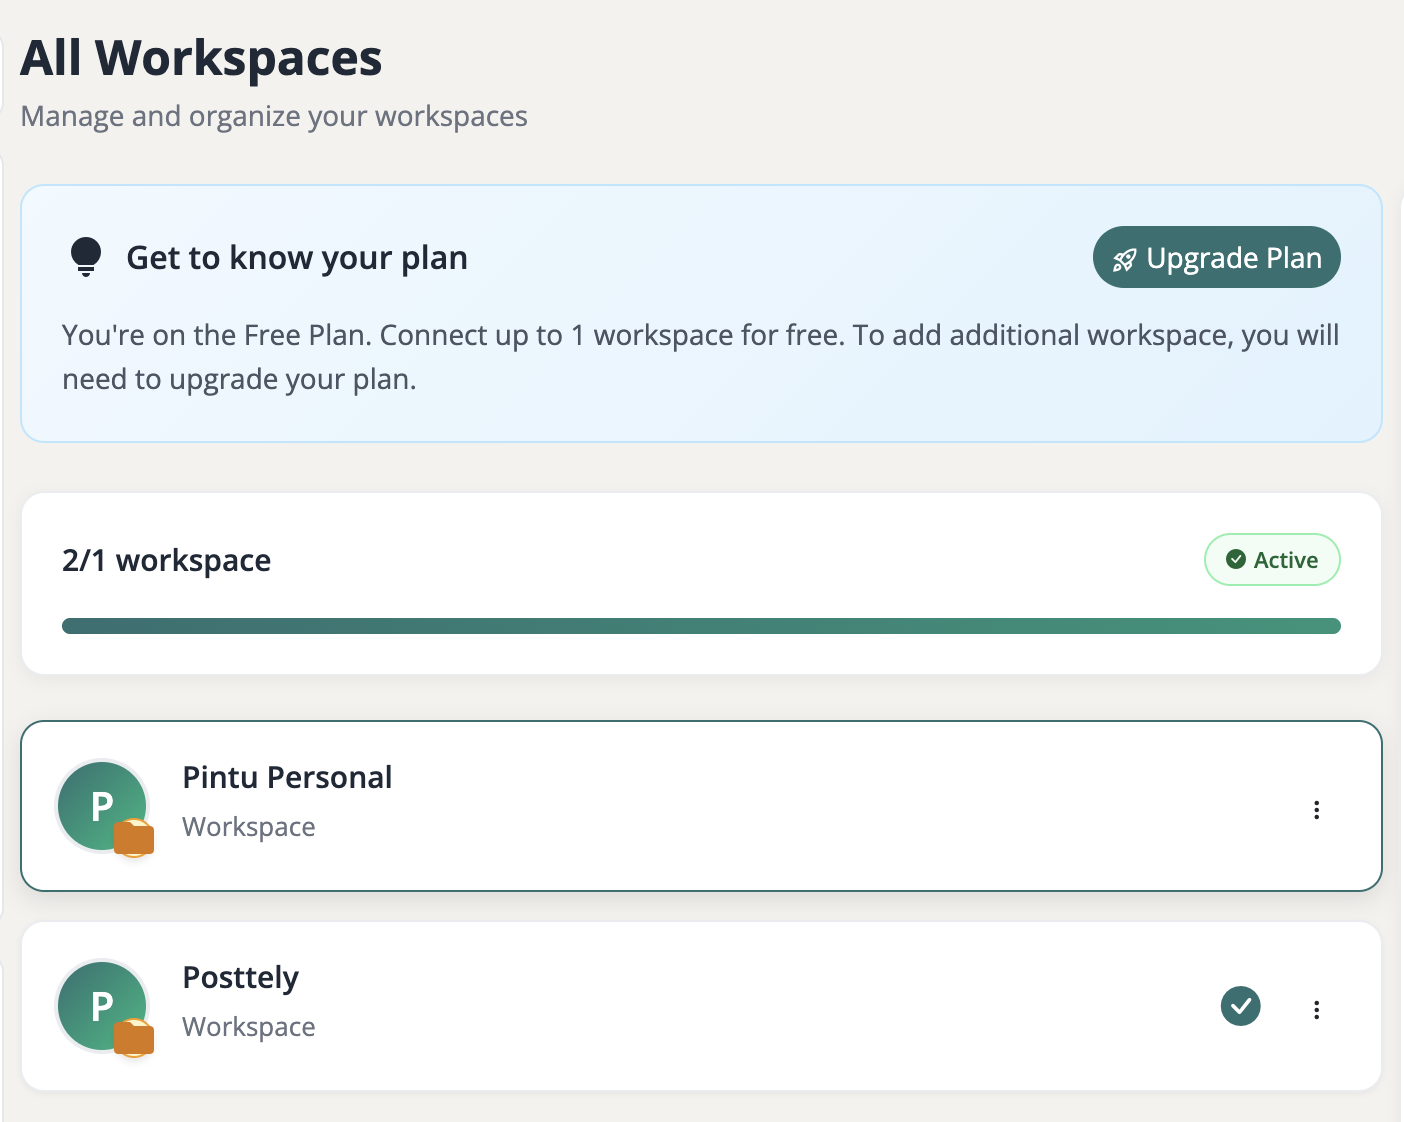Click the Active status badge
The height and width of the screenshot is (1122, 1404).
pyautogui.click(x=1272, y=560)
